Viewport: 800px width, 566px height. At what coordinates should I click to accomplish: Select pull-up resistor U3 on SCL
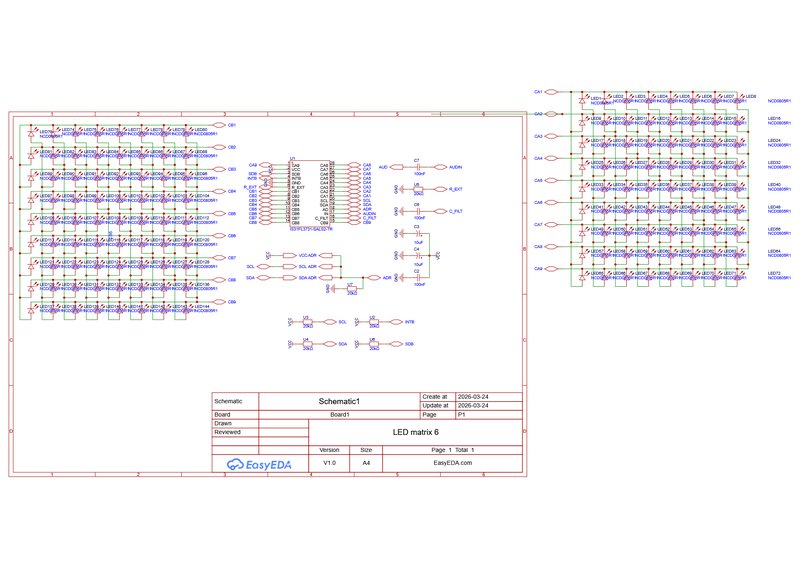[x=307, y=322]
